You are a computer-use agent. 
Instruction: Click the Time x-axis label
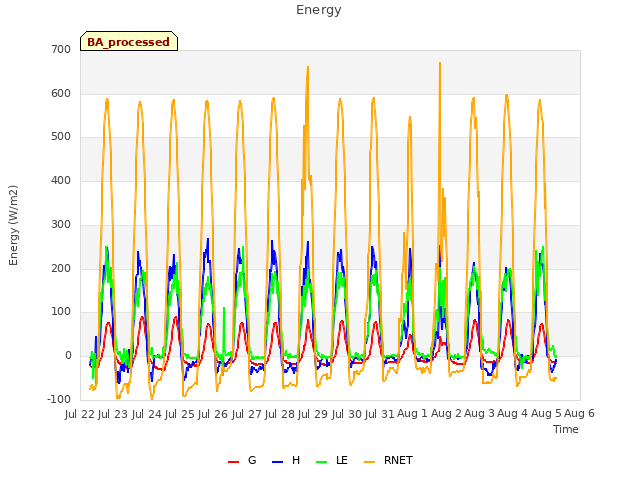click(566, 429)
